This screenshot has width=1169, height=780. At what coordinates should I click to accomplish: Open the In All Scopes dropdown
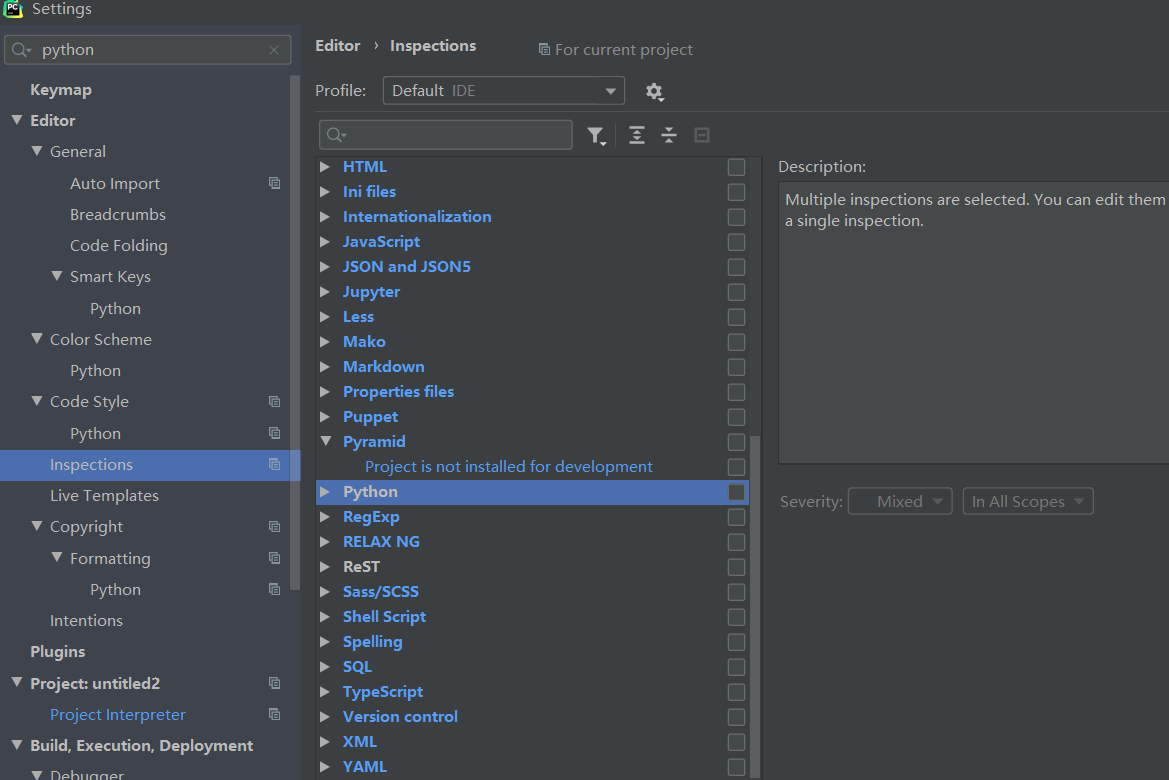(x=1027, y=501)
